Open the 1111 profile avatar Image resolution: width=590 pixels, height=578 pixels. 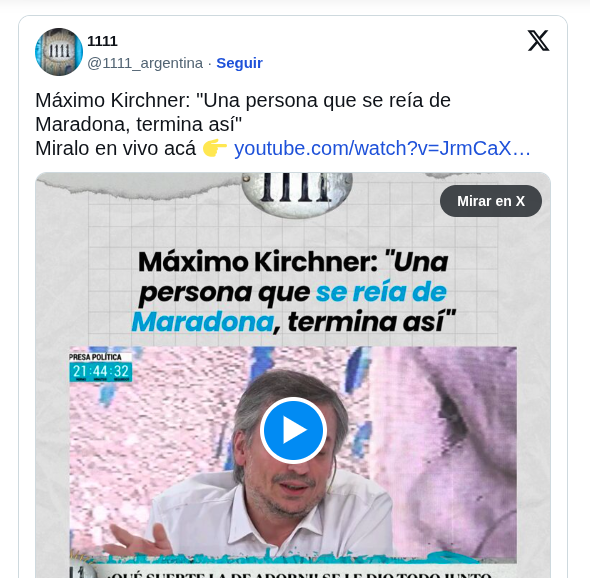[x=59, y=52]
